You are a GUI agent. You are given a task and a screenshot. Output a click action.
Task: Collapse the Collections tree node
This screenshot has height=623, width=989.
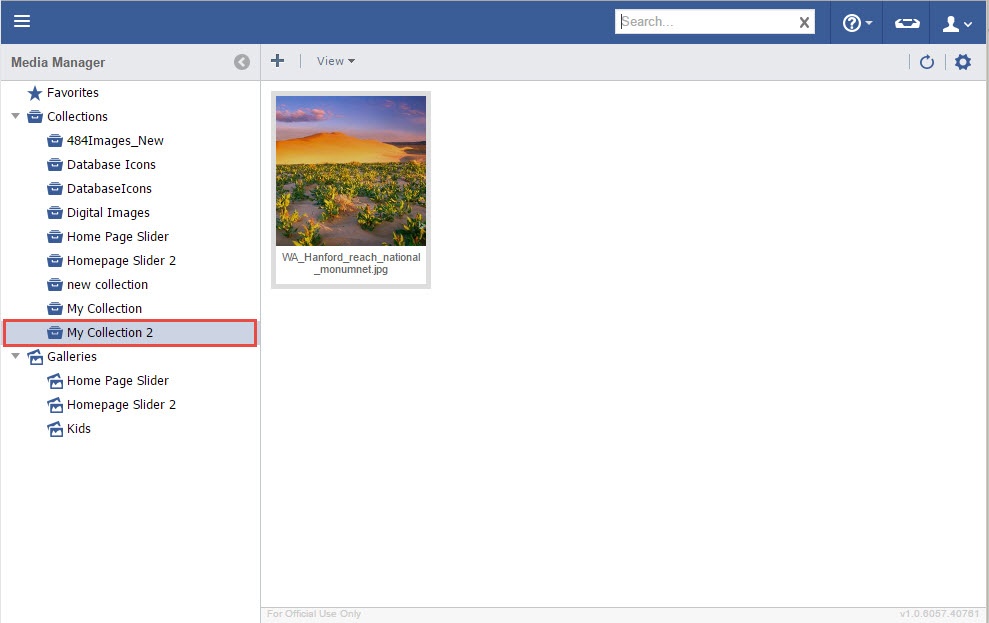[x=15, y=116]
